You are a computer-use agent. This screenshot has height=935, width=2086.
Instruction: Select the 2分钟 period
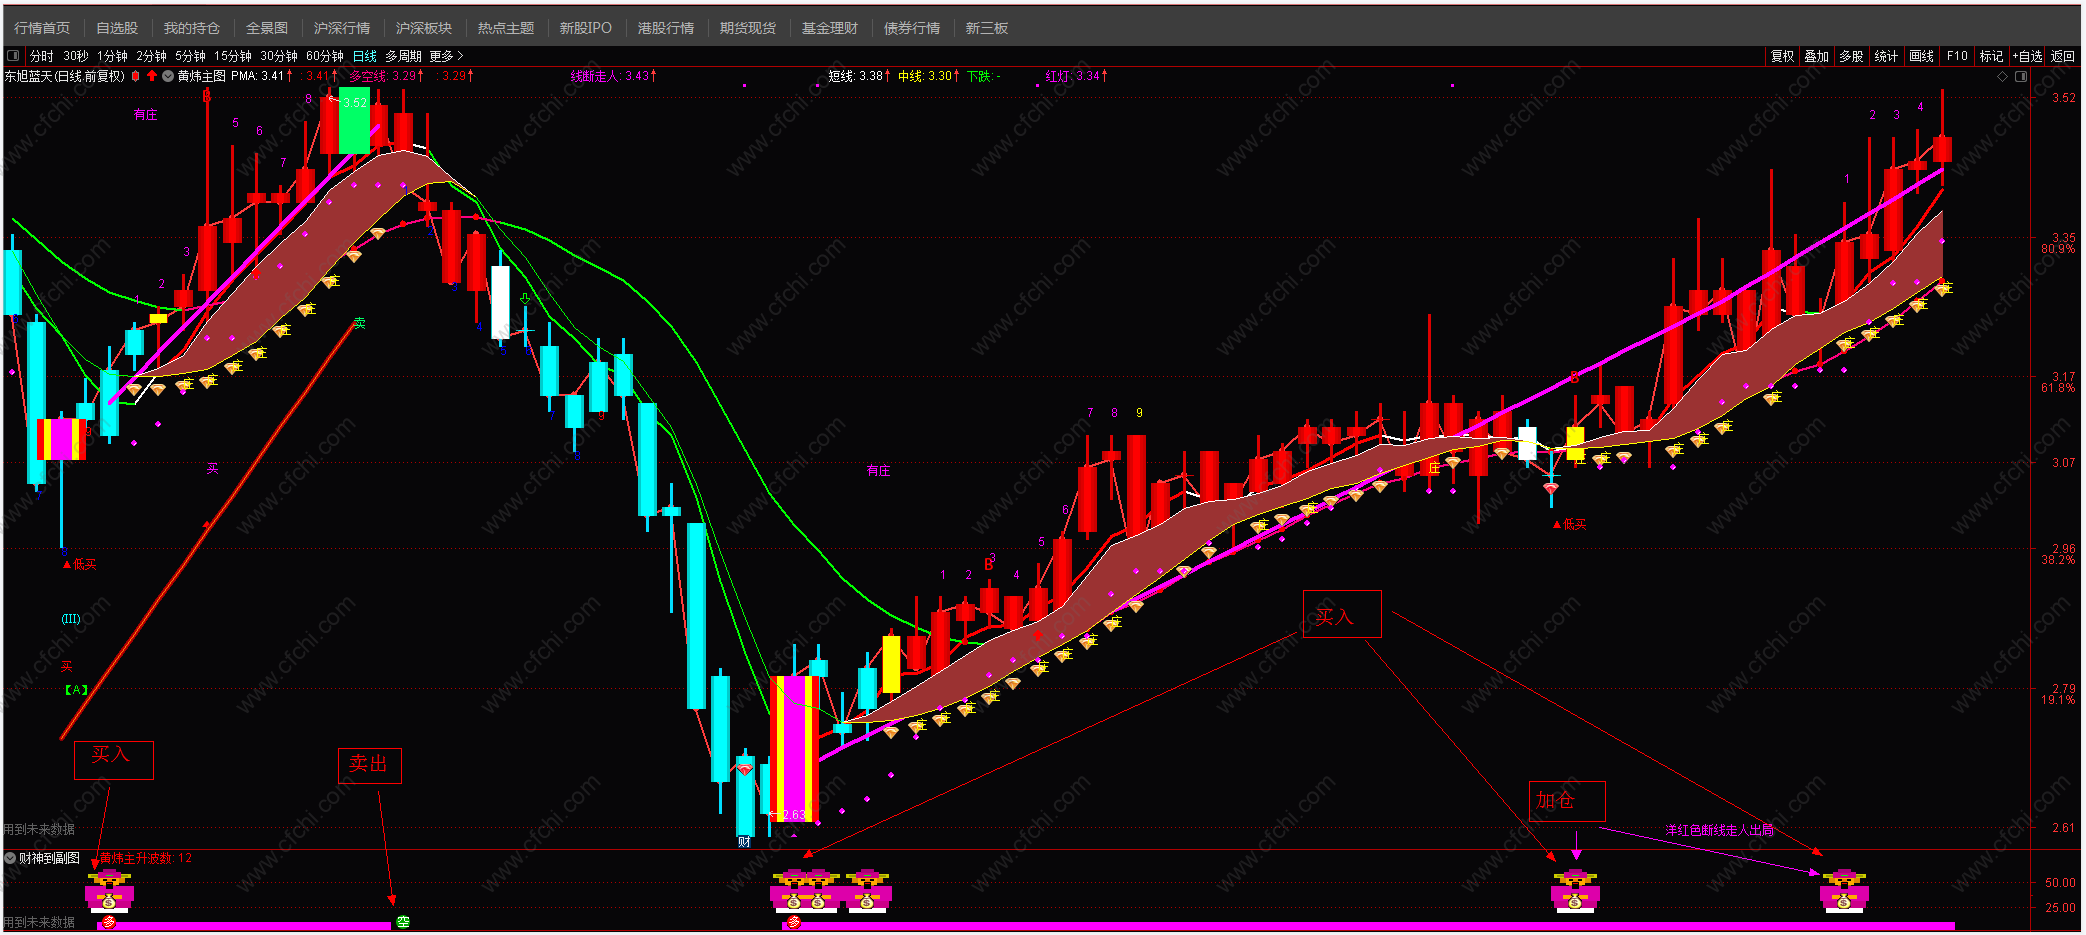coord(151,56)
